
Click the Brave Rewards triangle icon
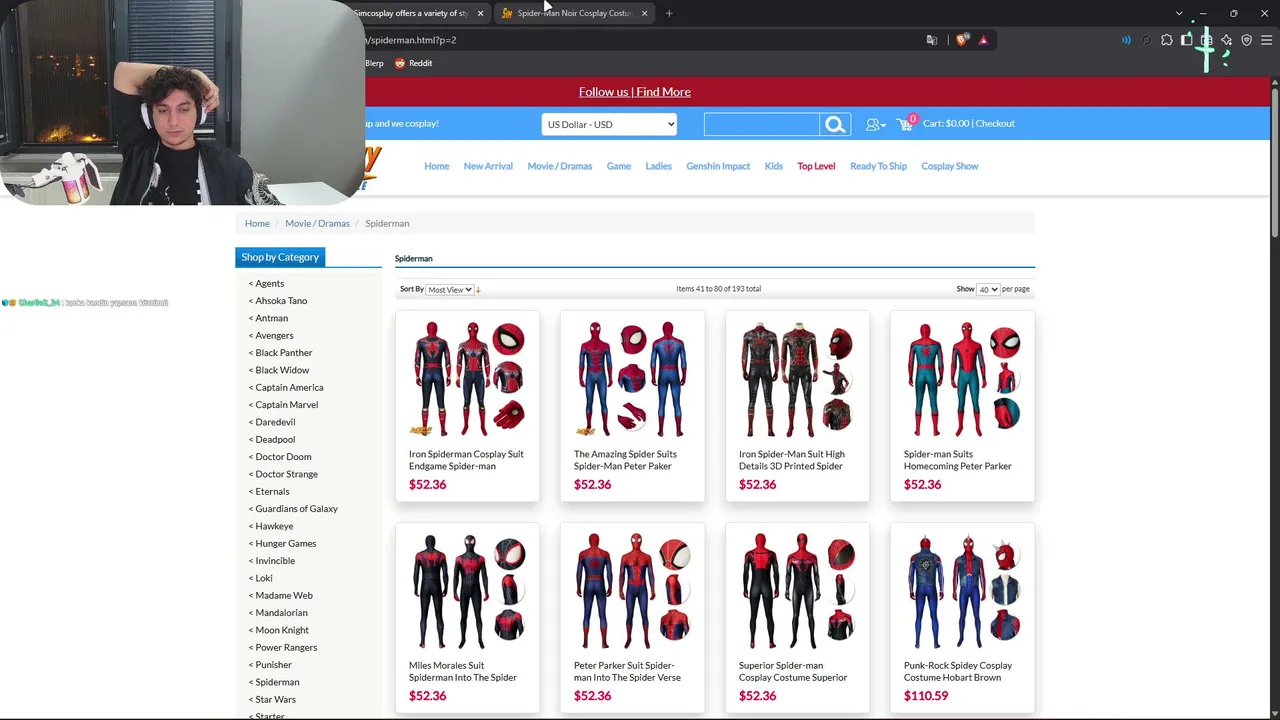pos(983,40)
